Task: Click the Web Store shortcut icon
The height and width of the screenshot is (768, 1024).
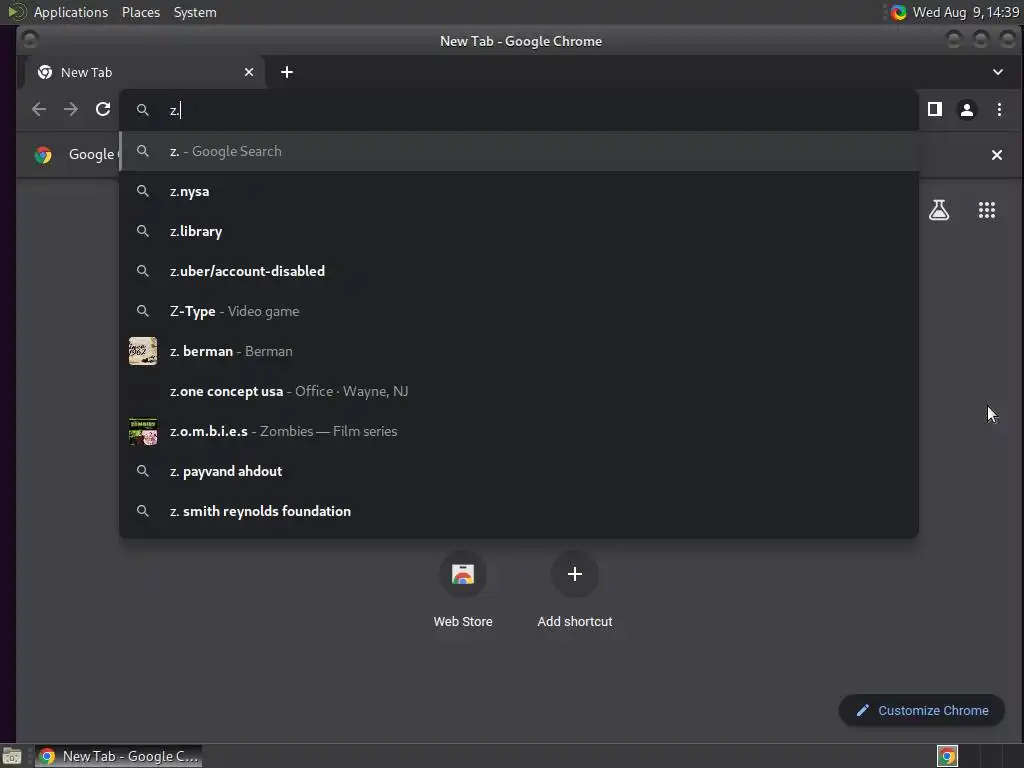Action: coord(463,574)
